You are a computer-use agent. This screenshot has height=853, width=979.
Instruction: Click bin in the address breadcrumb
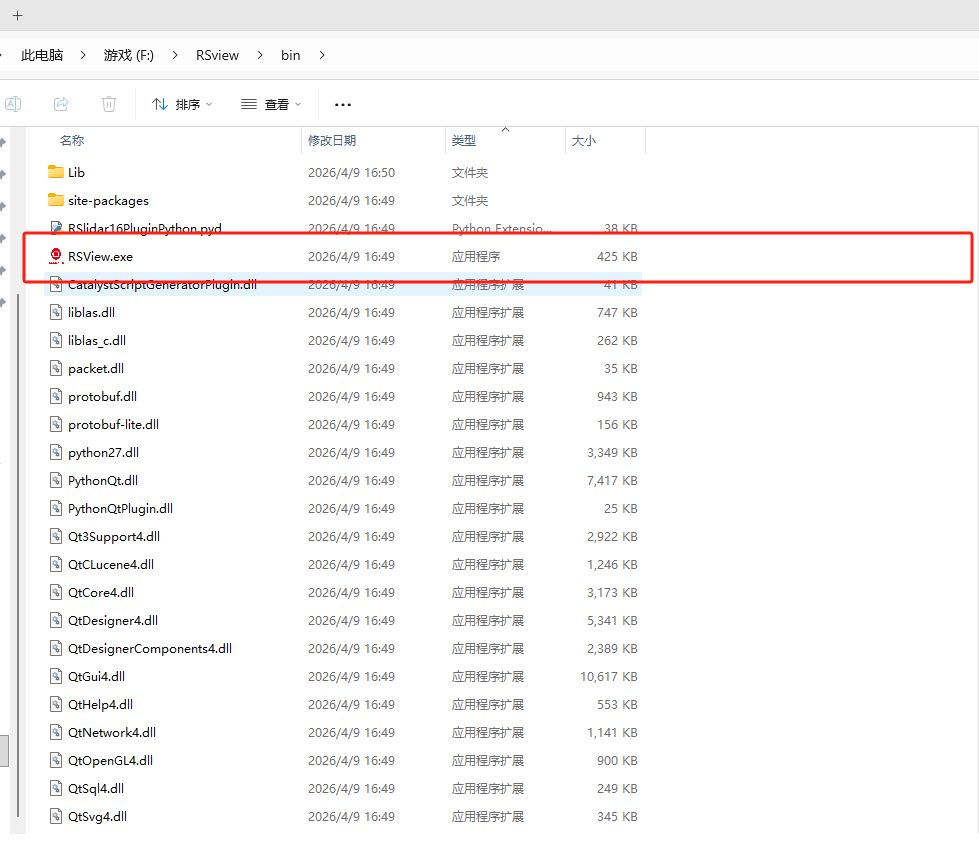click(290, 55)
